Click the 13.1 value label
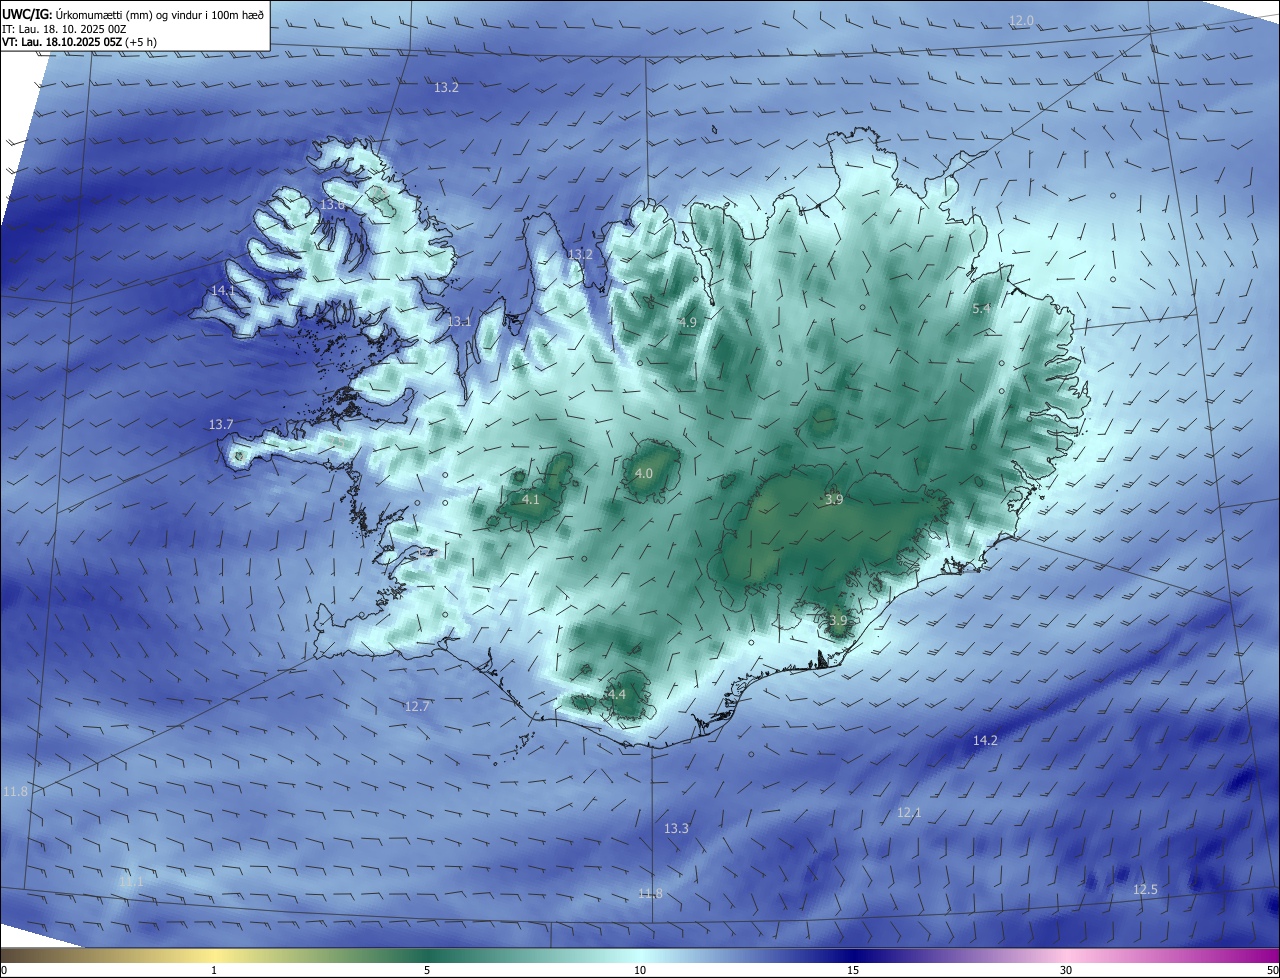 point(458,322)
